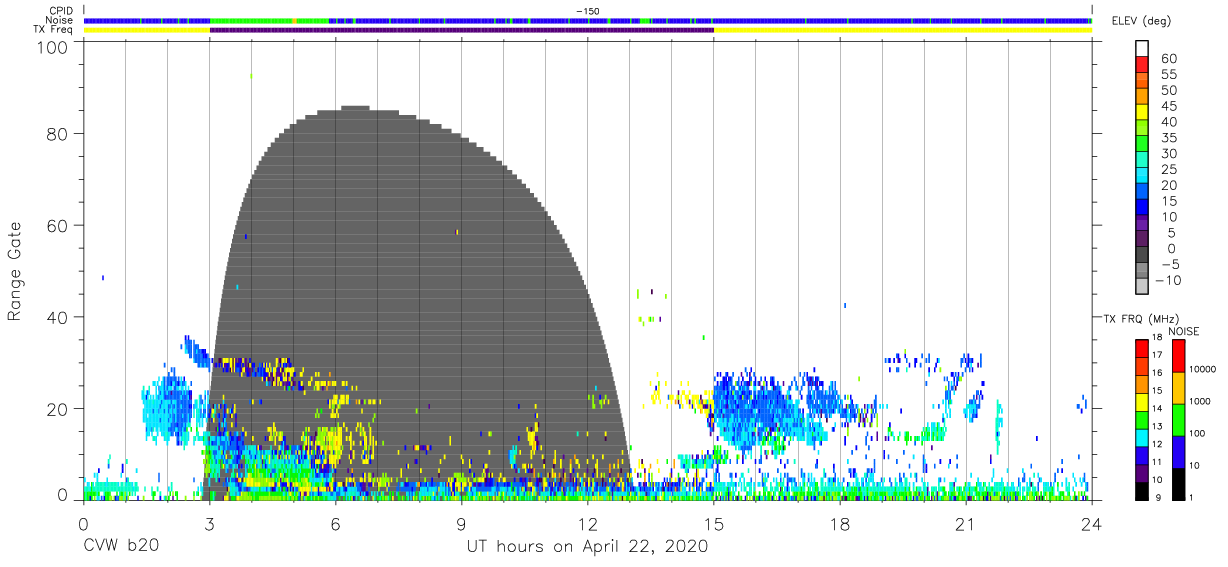
Task: Click the '3' tick on UT hours axis
Action: tap(210, 524)
